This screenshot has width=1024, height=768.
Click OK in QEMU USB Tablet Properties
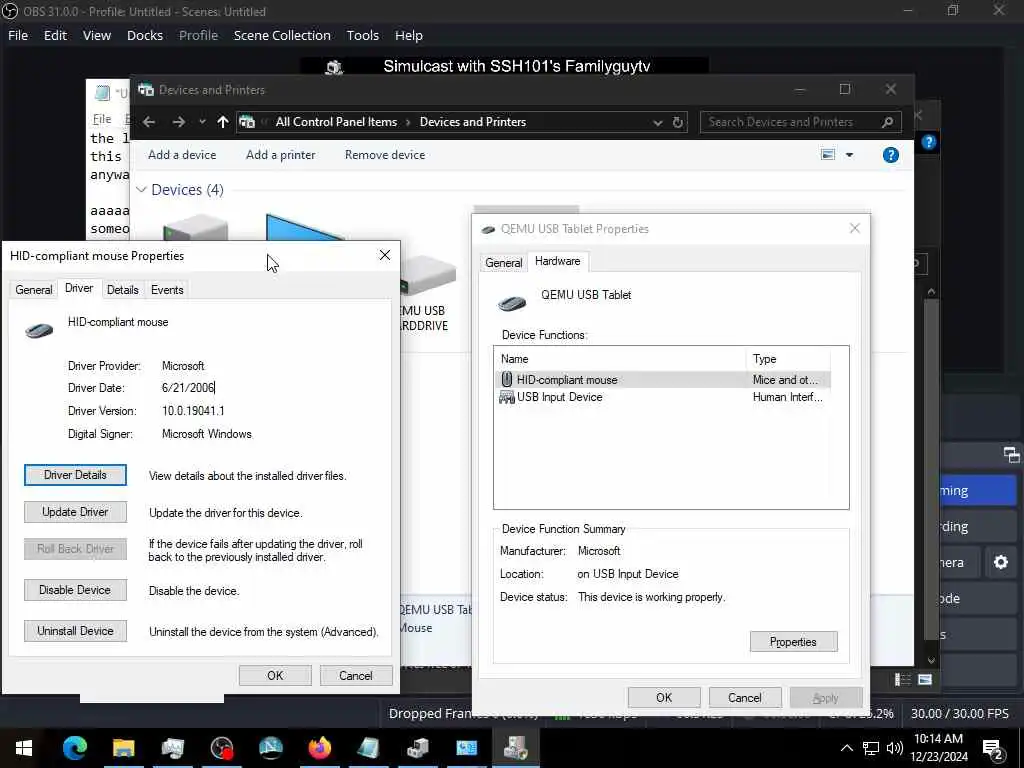(x=664, y=697)
